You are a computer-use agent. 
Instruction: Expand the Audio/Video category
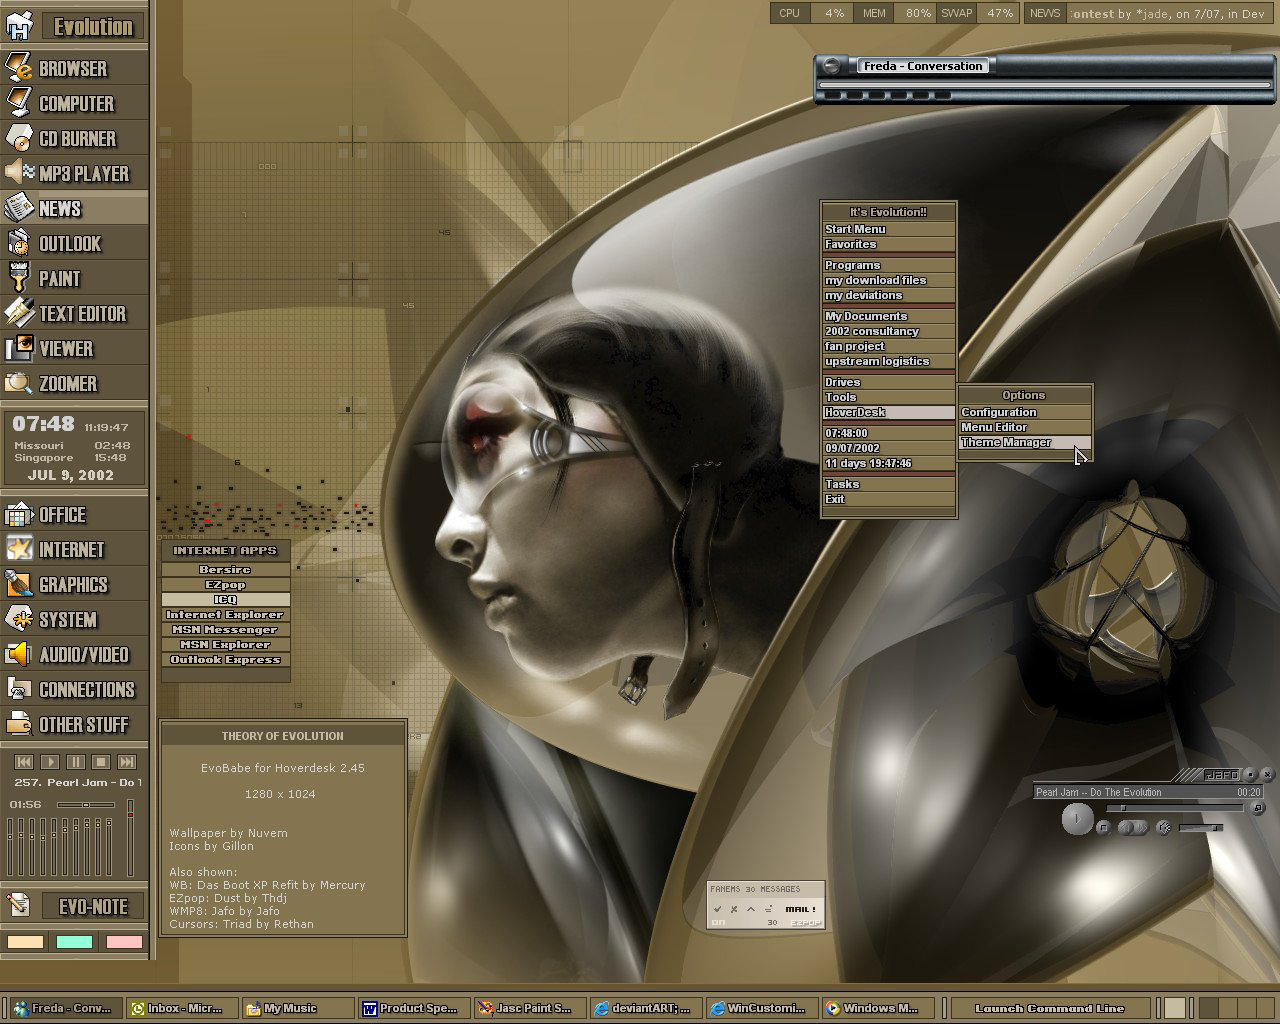click(74, 655)
